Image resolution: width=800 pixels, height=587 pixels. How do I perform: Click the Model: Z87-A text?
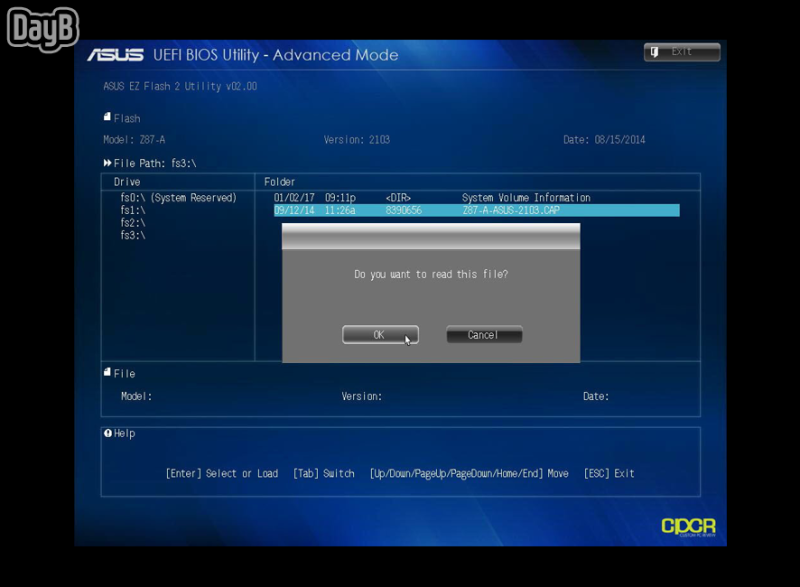point(134,140)
